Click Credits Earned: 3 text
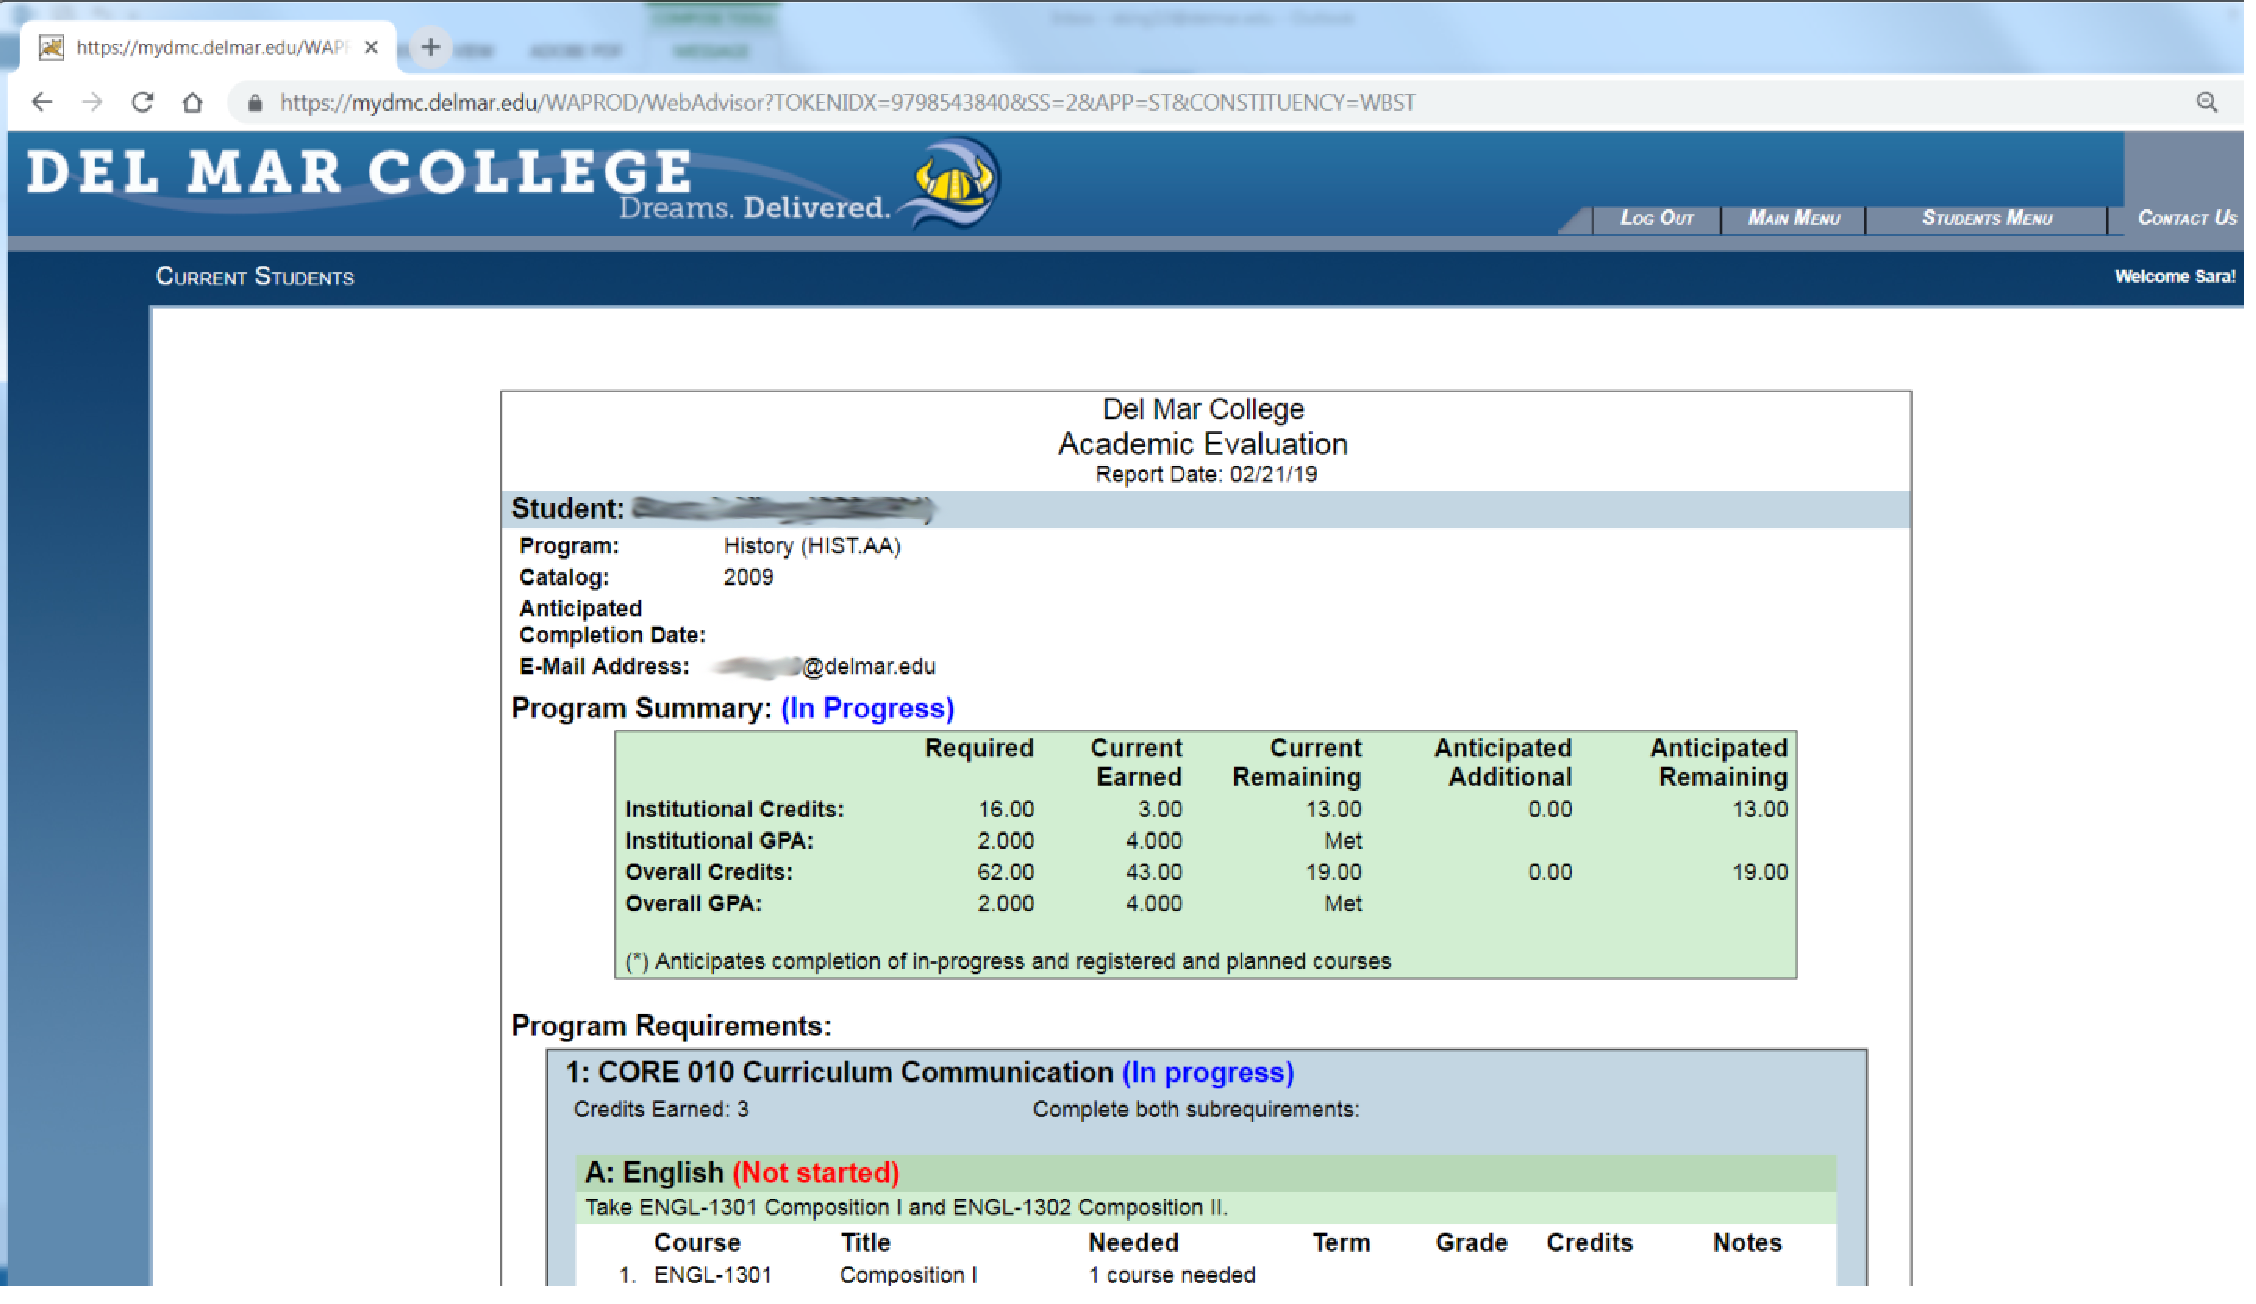 click(x=661, y=1109)
